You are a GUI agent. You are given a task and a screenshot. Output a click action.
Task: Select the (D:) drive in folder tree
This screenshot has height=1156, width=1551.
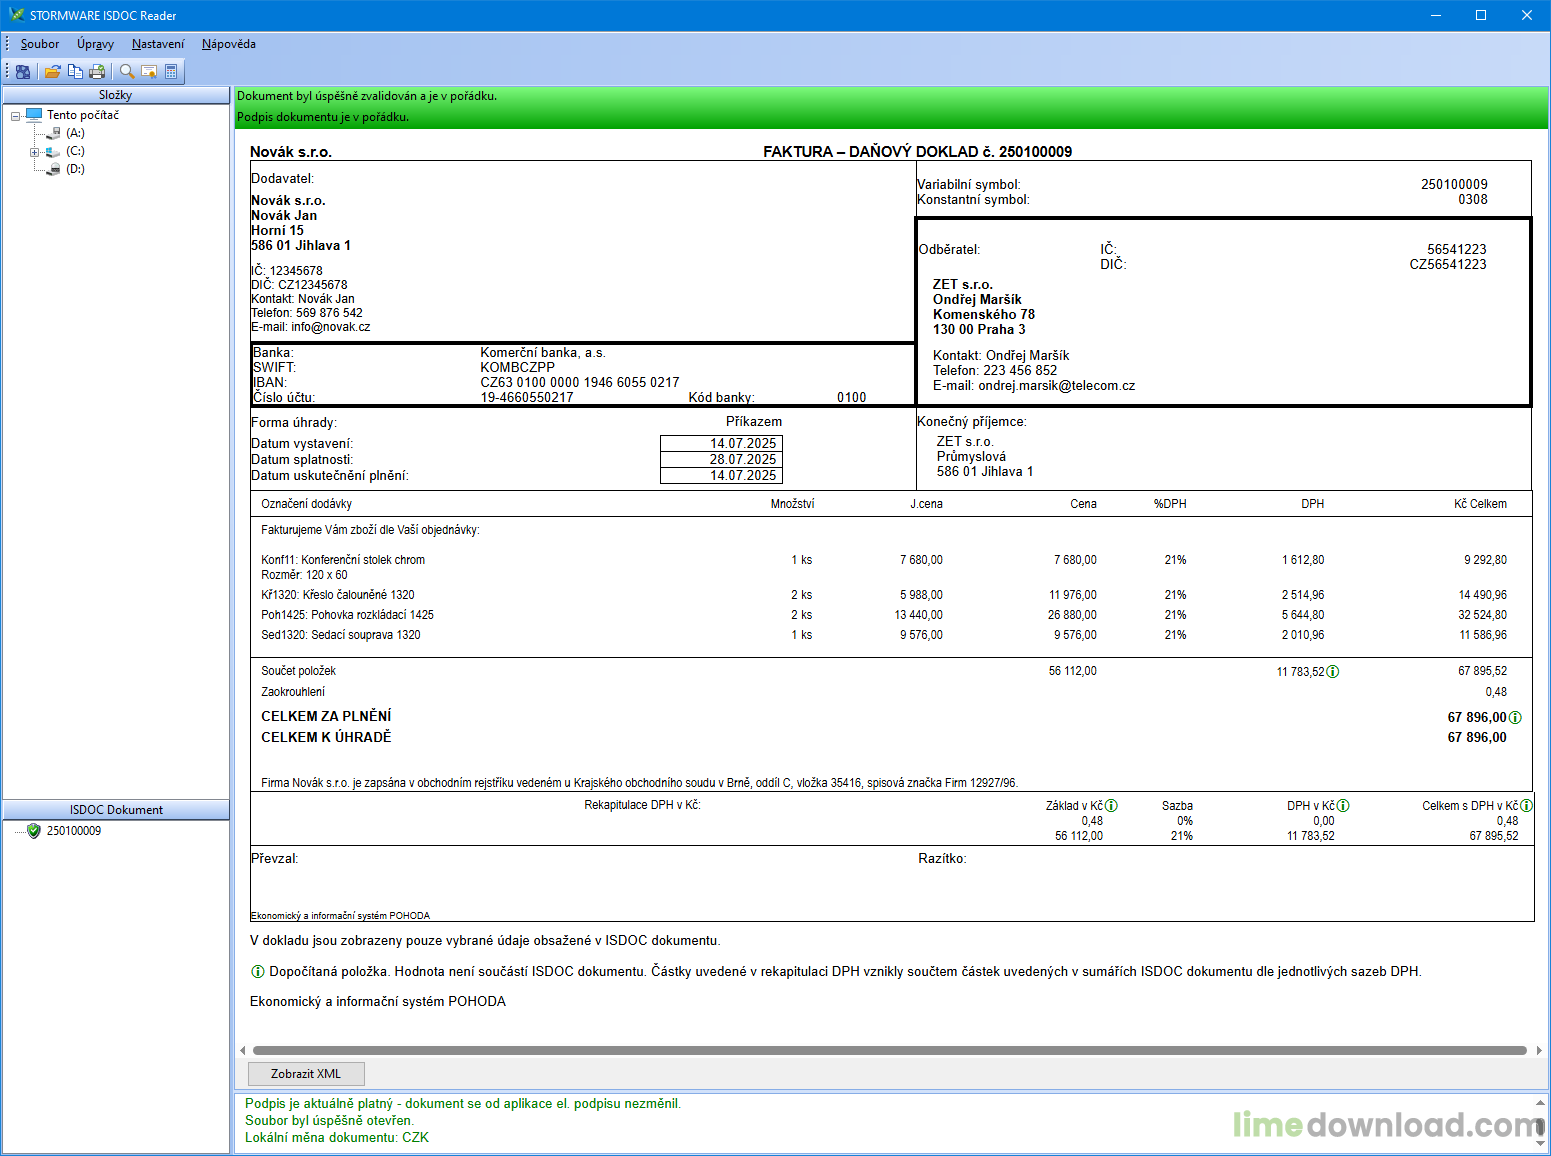75,169
